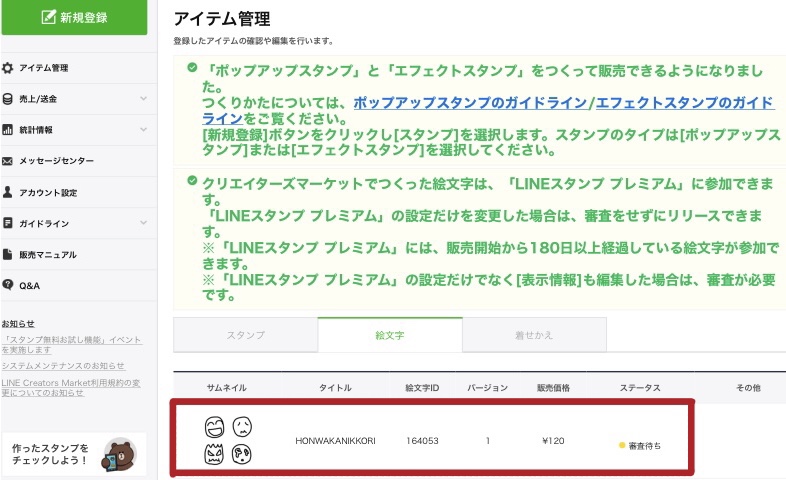Viewport: 786px width, 480px height.
Task: Expand the ガイドライン chevron
Action: coord(143,222)
